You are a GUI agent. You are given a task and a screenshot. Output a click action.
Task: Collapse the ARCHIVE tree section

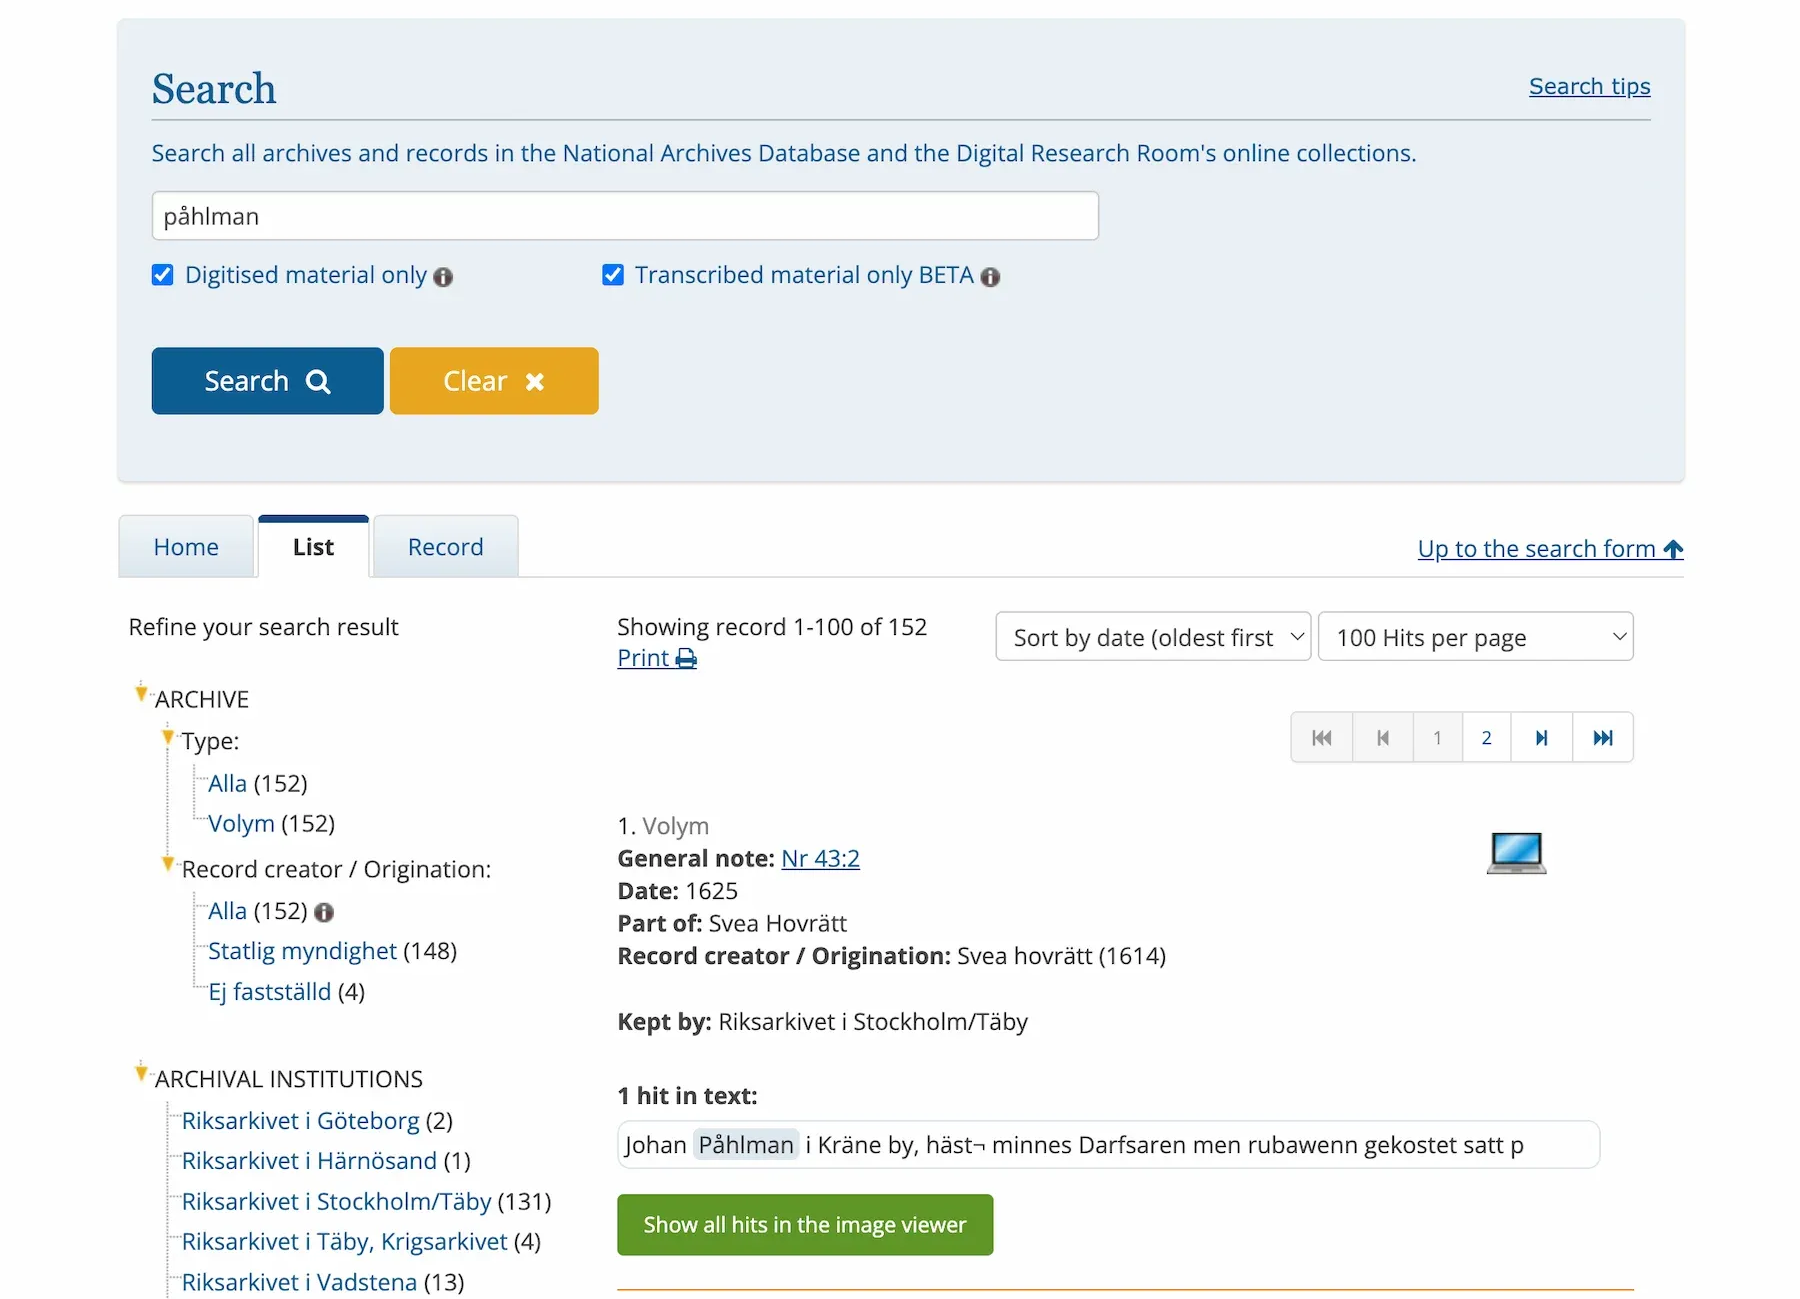pyautogui.click(x=141, y=693)
